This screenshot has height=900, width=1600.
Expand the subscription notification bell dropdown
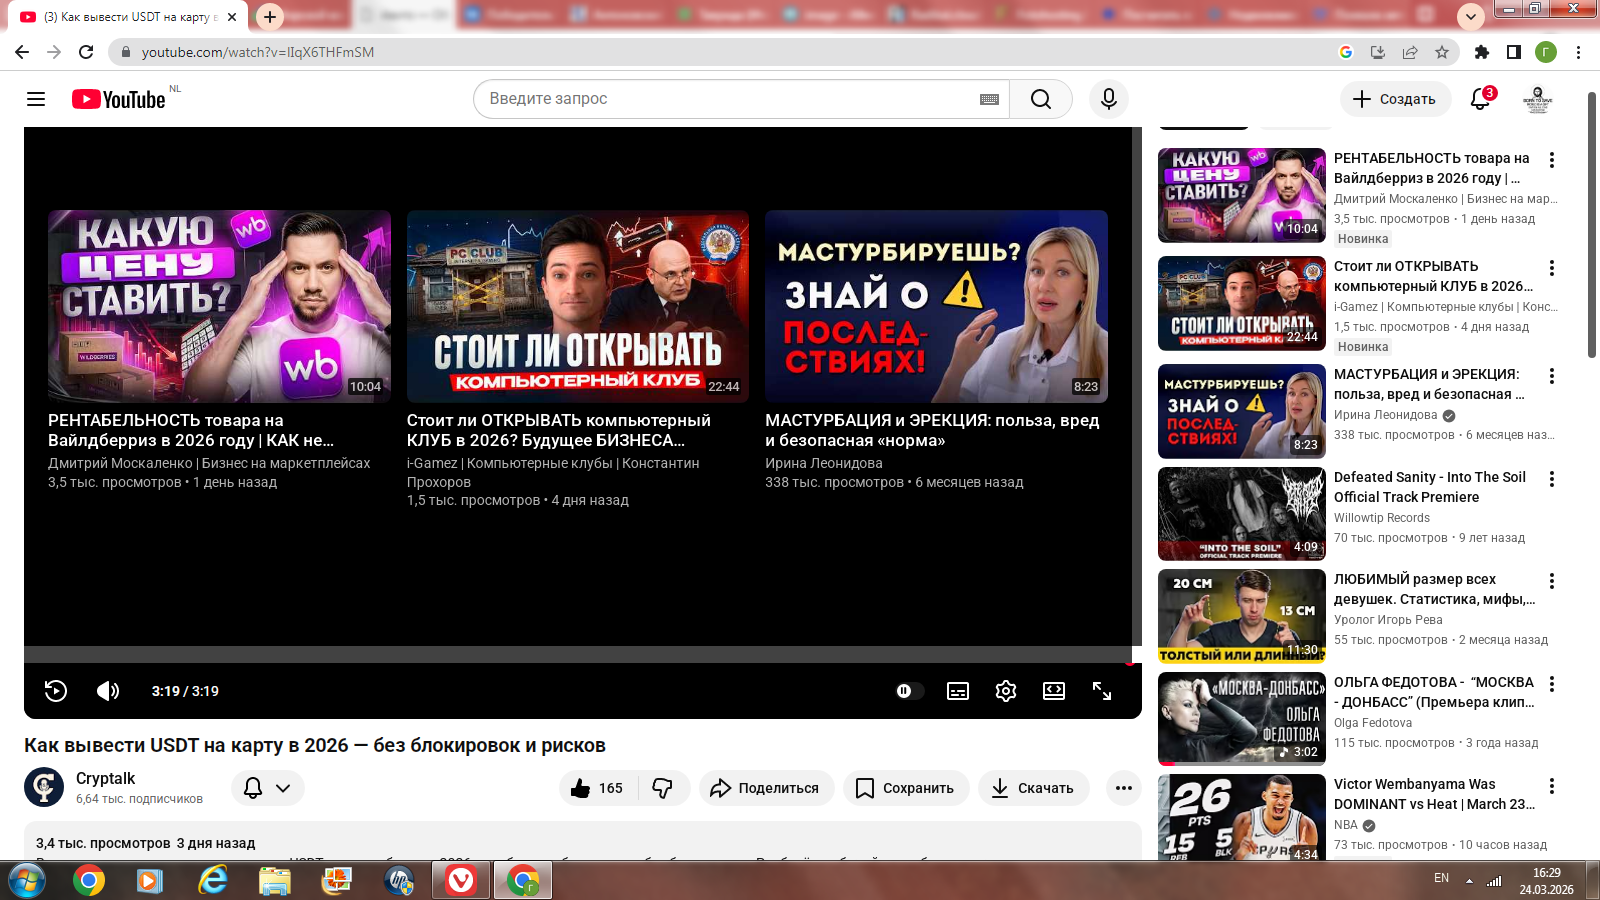[268, 788]
